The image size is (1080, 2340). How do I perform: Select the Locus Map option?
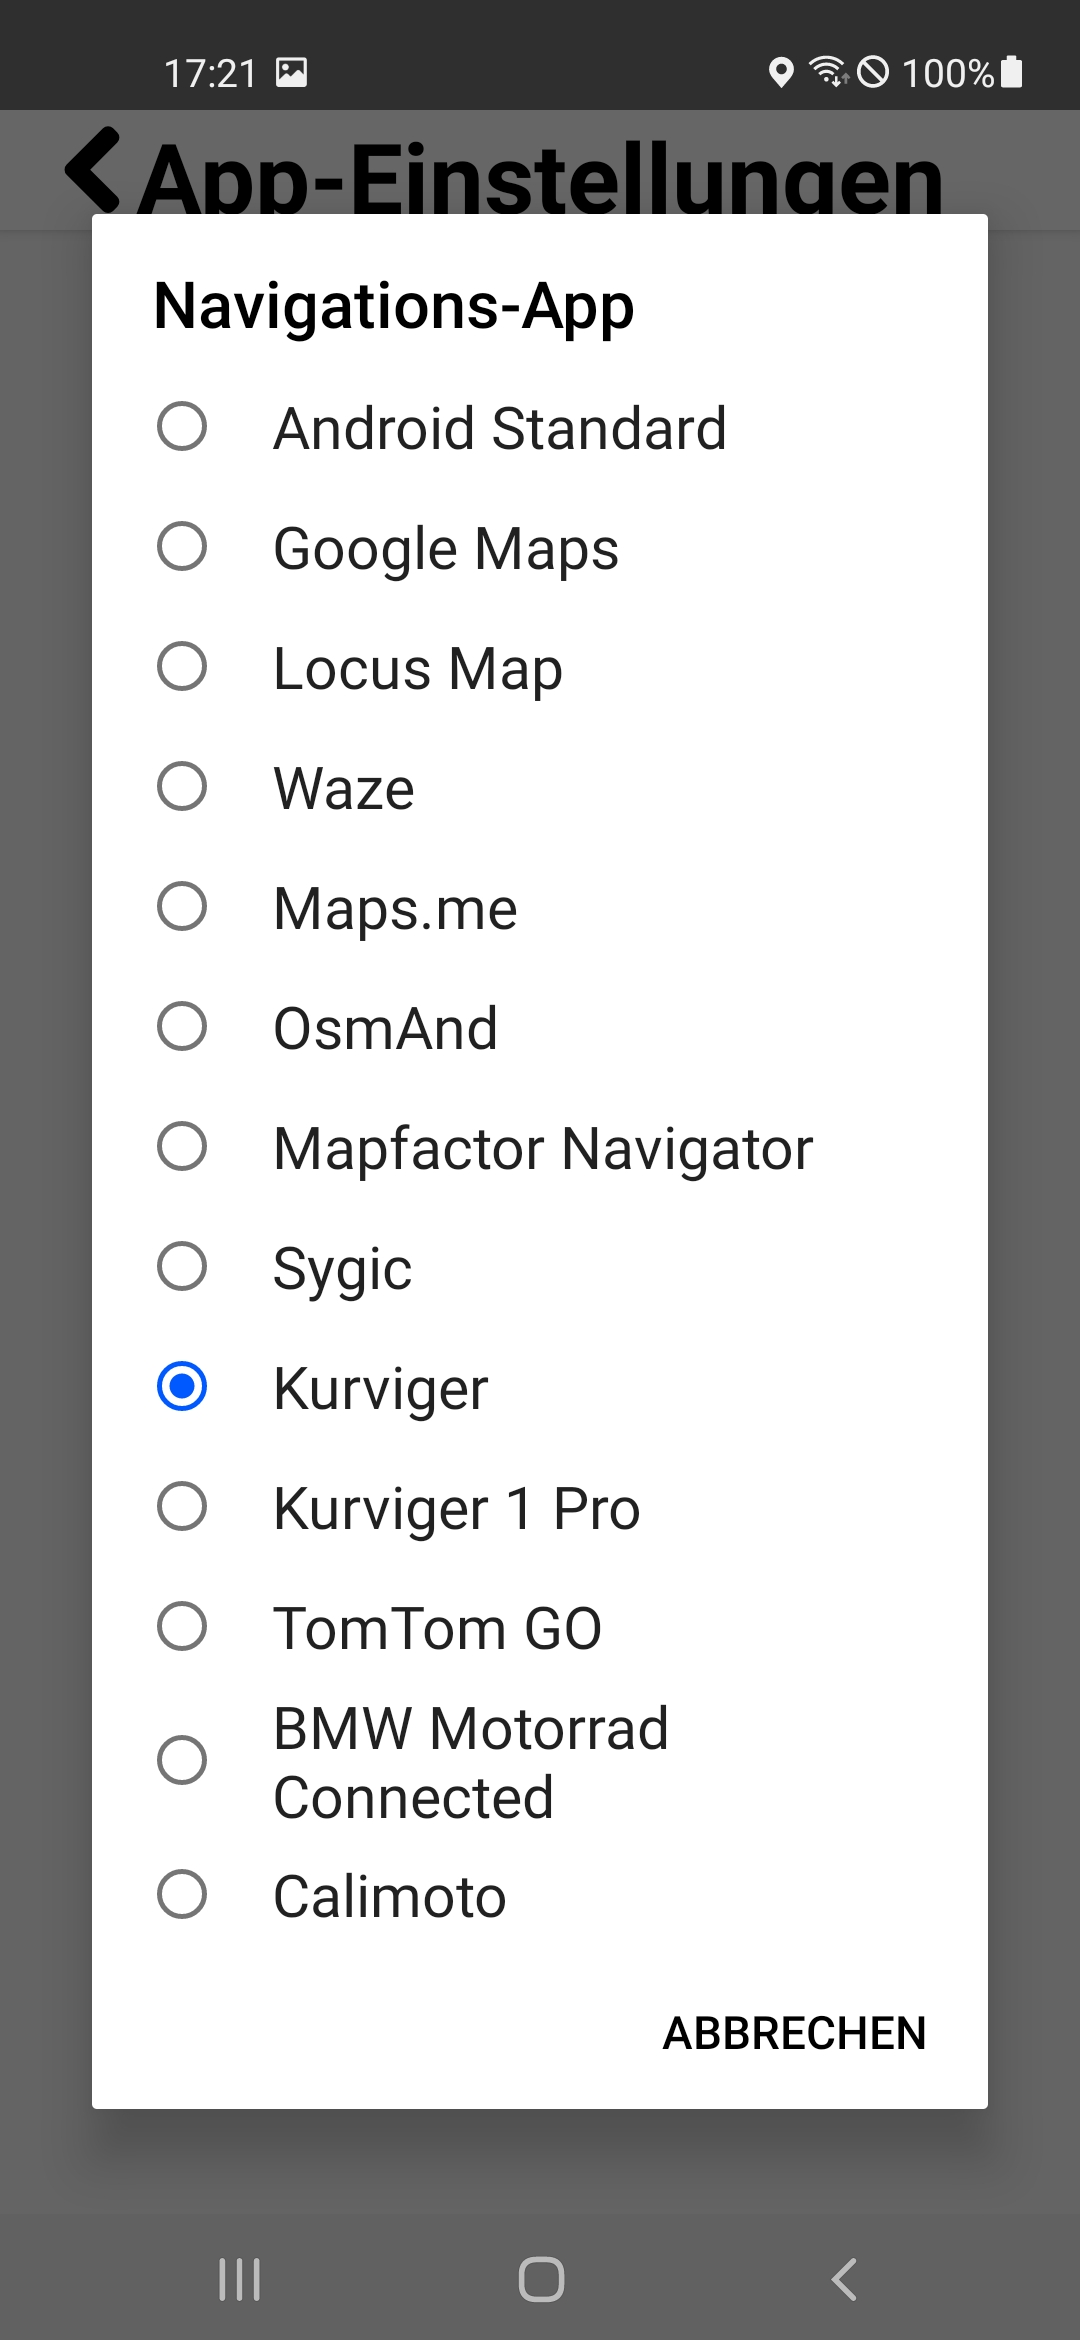click(182, 667)
